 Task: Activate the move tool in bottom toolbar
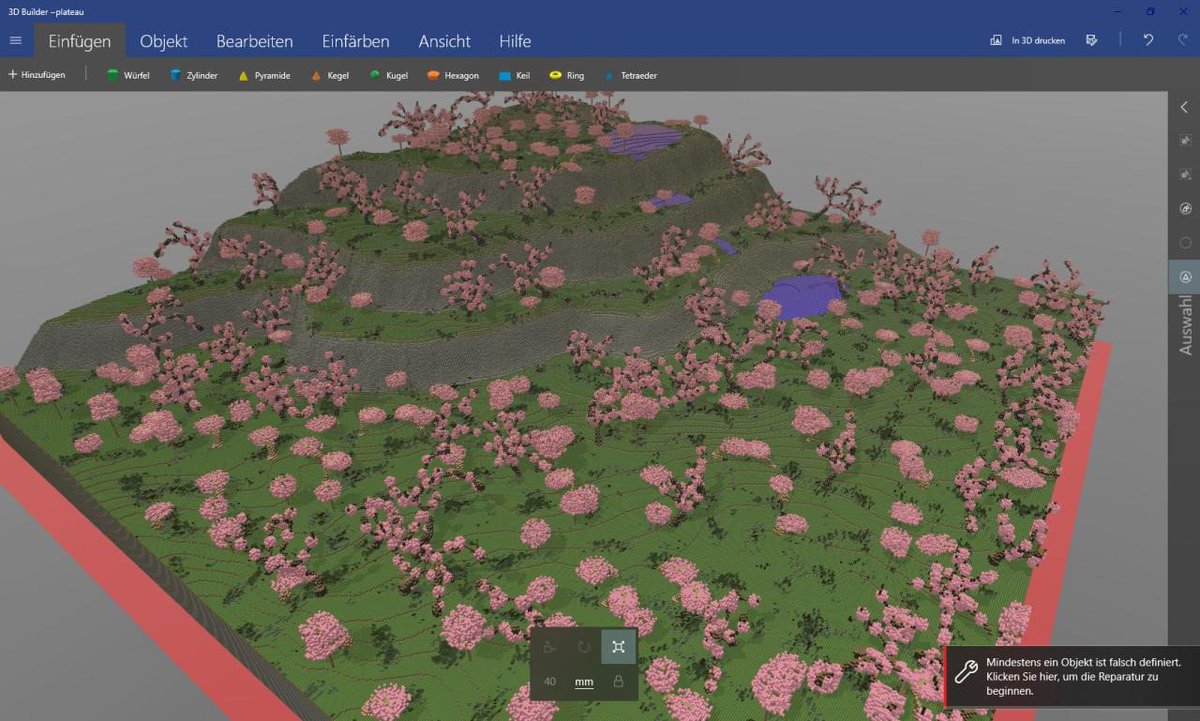click(549, 646)
